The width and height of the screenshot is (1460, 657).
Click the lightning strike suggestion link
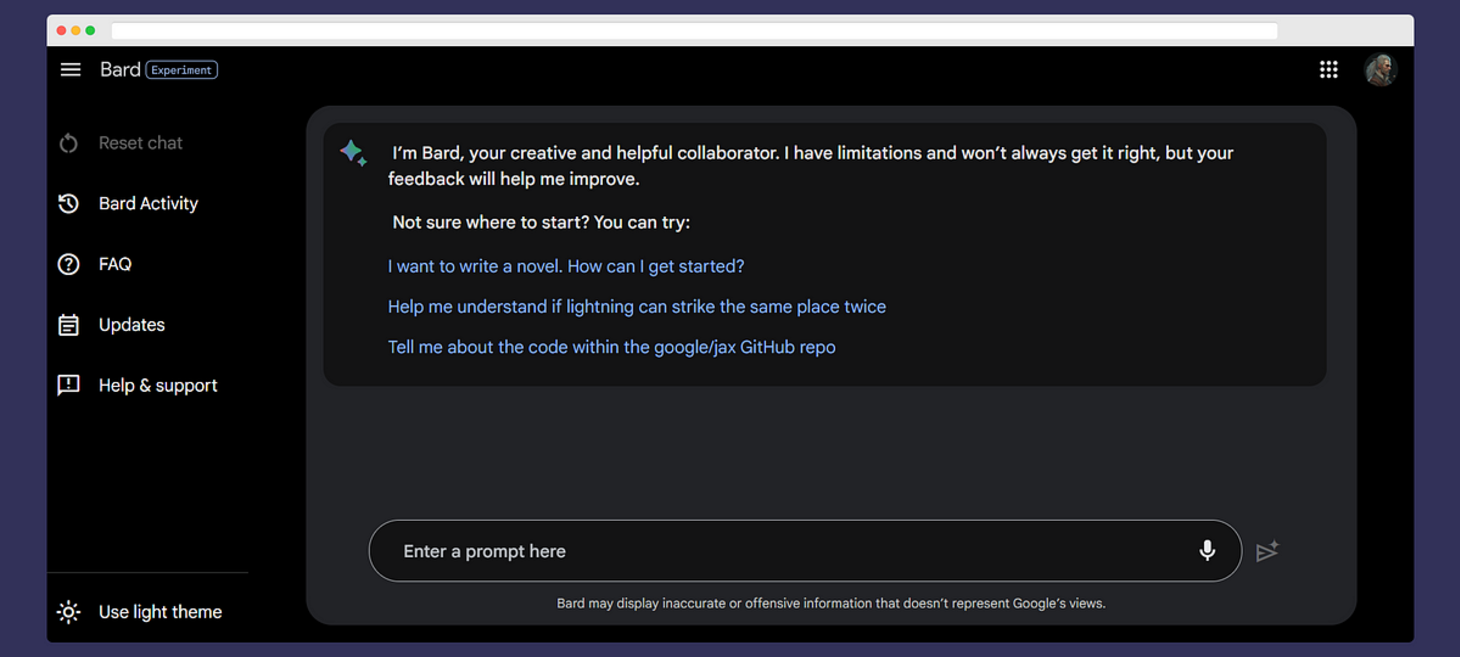[x=636, y=307]
